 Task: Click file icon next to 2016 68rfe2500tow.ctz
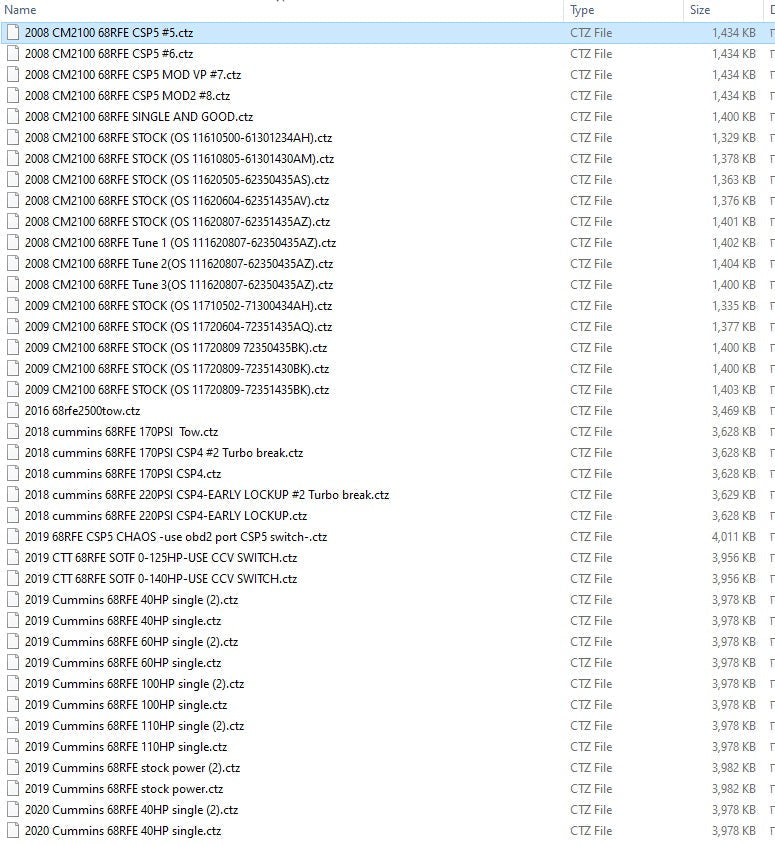point(13,411)
